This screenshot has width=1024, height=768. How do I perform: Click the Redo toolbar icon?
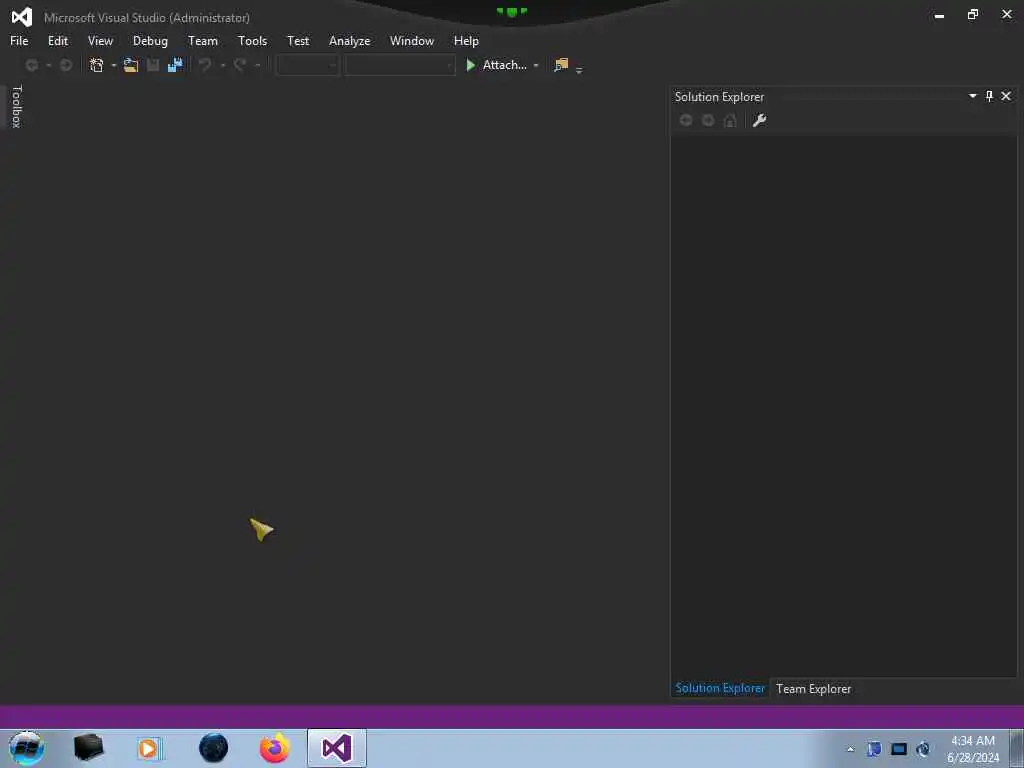pyautogui.click(x=240, y=65)
